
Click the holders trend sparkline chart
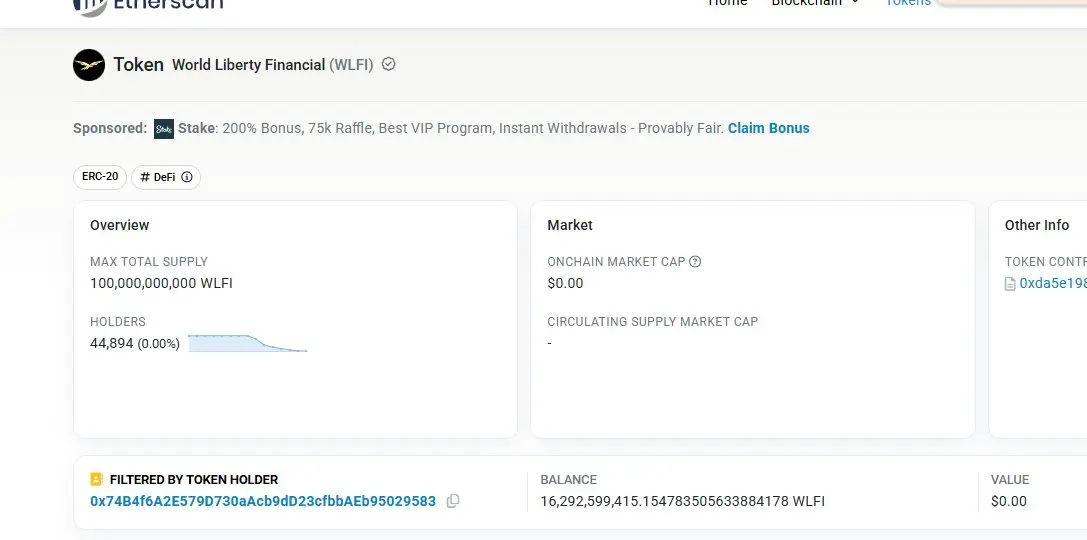click(x=247, y=343)
